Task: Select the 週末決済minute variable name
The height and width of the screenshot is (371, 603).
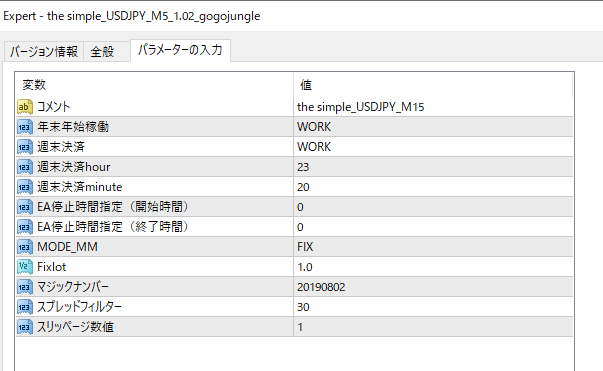Action: click(80, 187)
